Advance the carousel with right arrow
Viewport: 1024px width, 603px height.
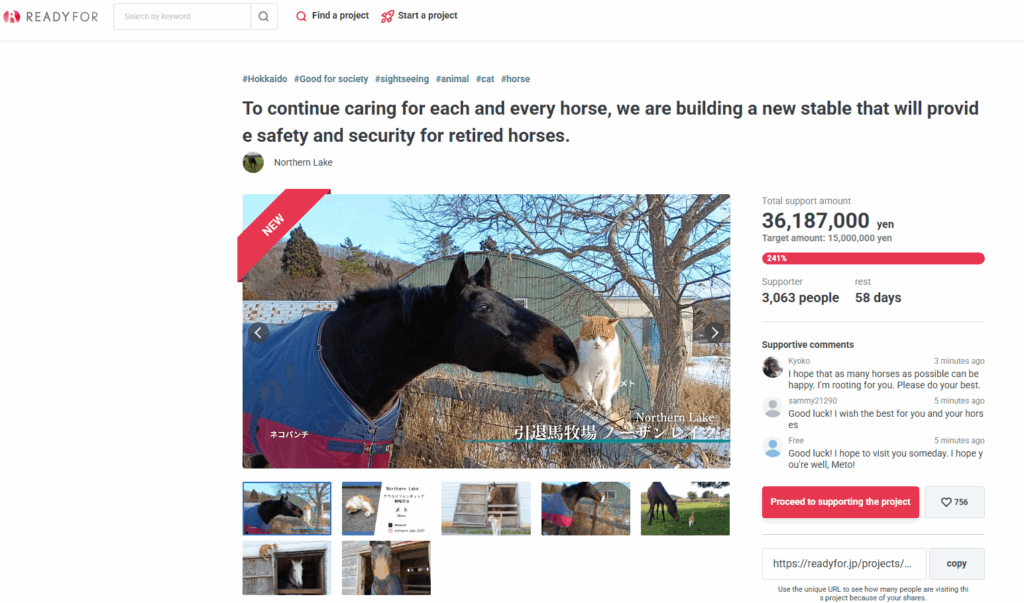[714, 333]
